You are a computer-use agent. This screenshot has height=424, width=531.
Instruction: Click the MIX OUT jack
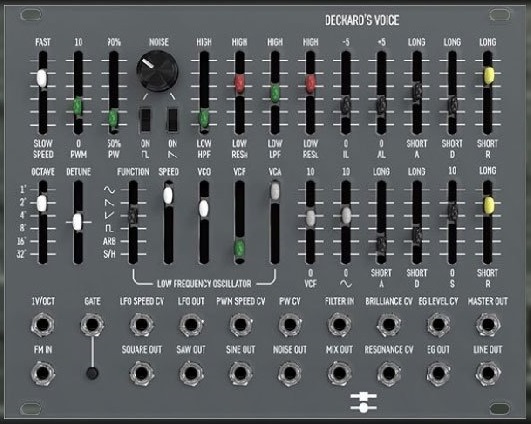339,373
